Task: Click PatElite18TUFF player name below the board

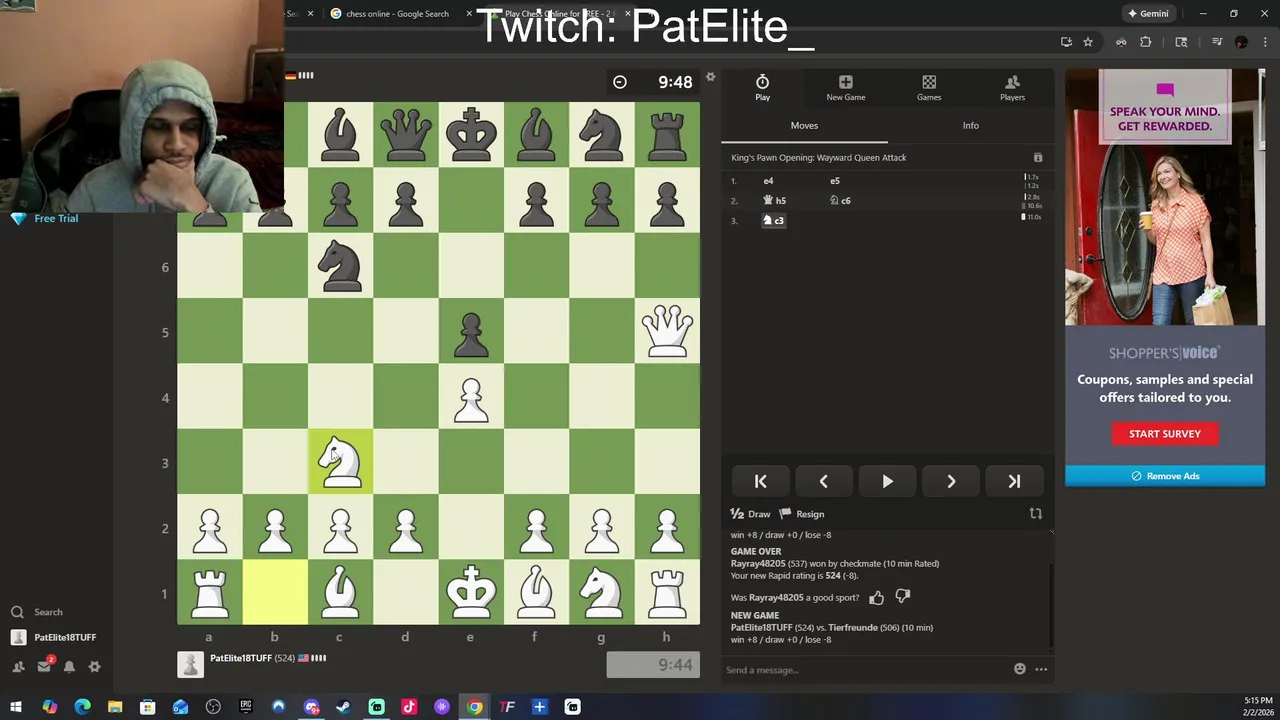Action: point(240,658)
